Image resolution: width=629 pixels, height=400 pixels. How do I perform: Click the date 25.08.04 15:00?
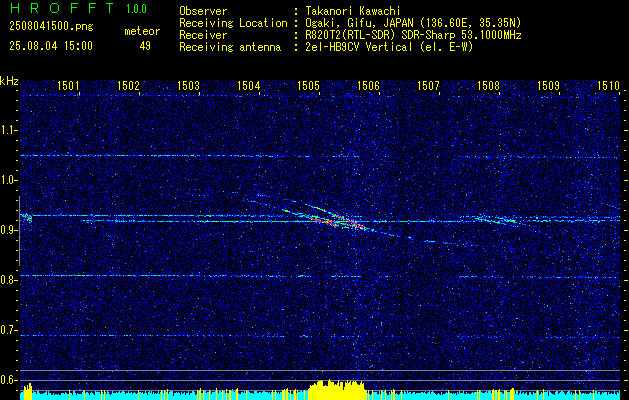click(x=51, y=45)
